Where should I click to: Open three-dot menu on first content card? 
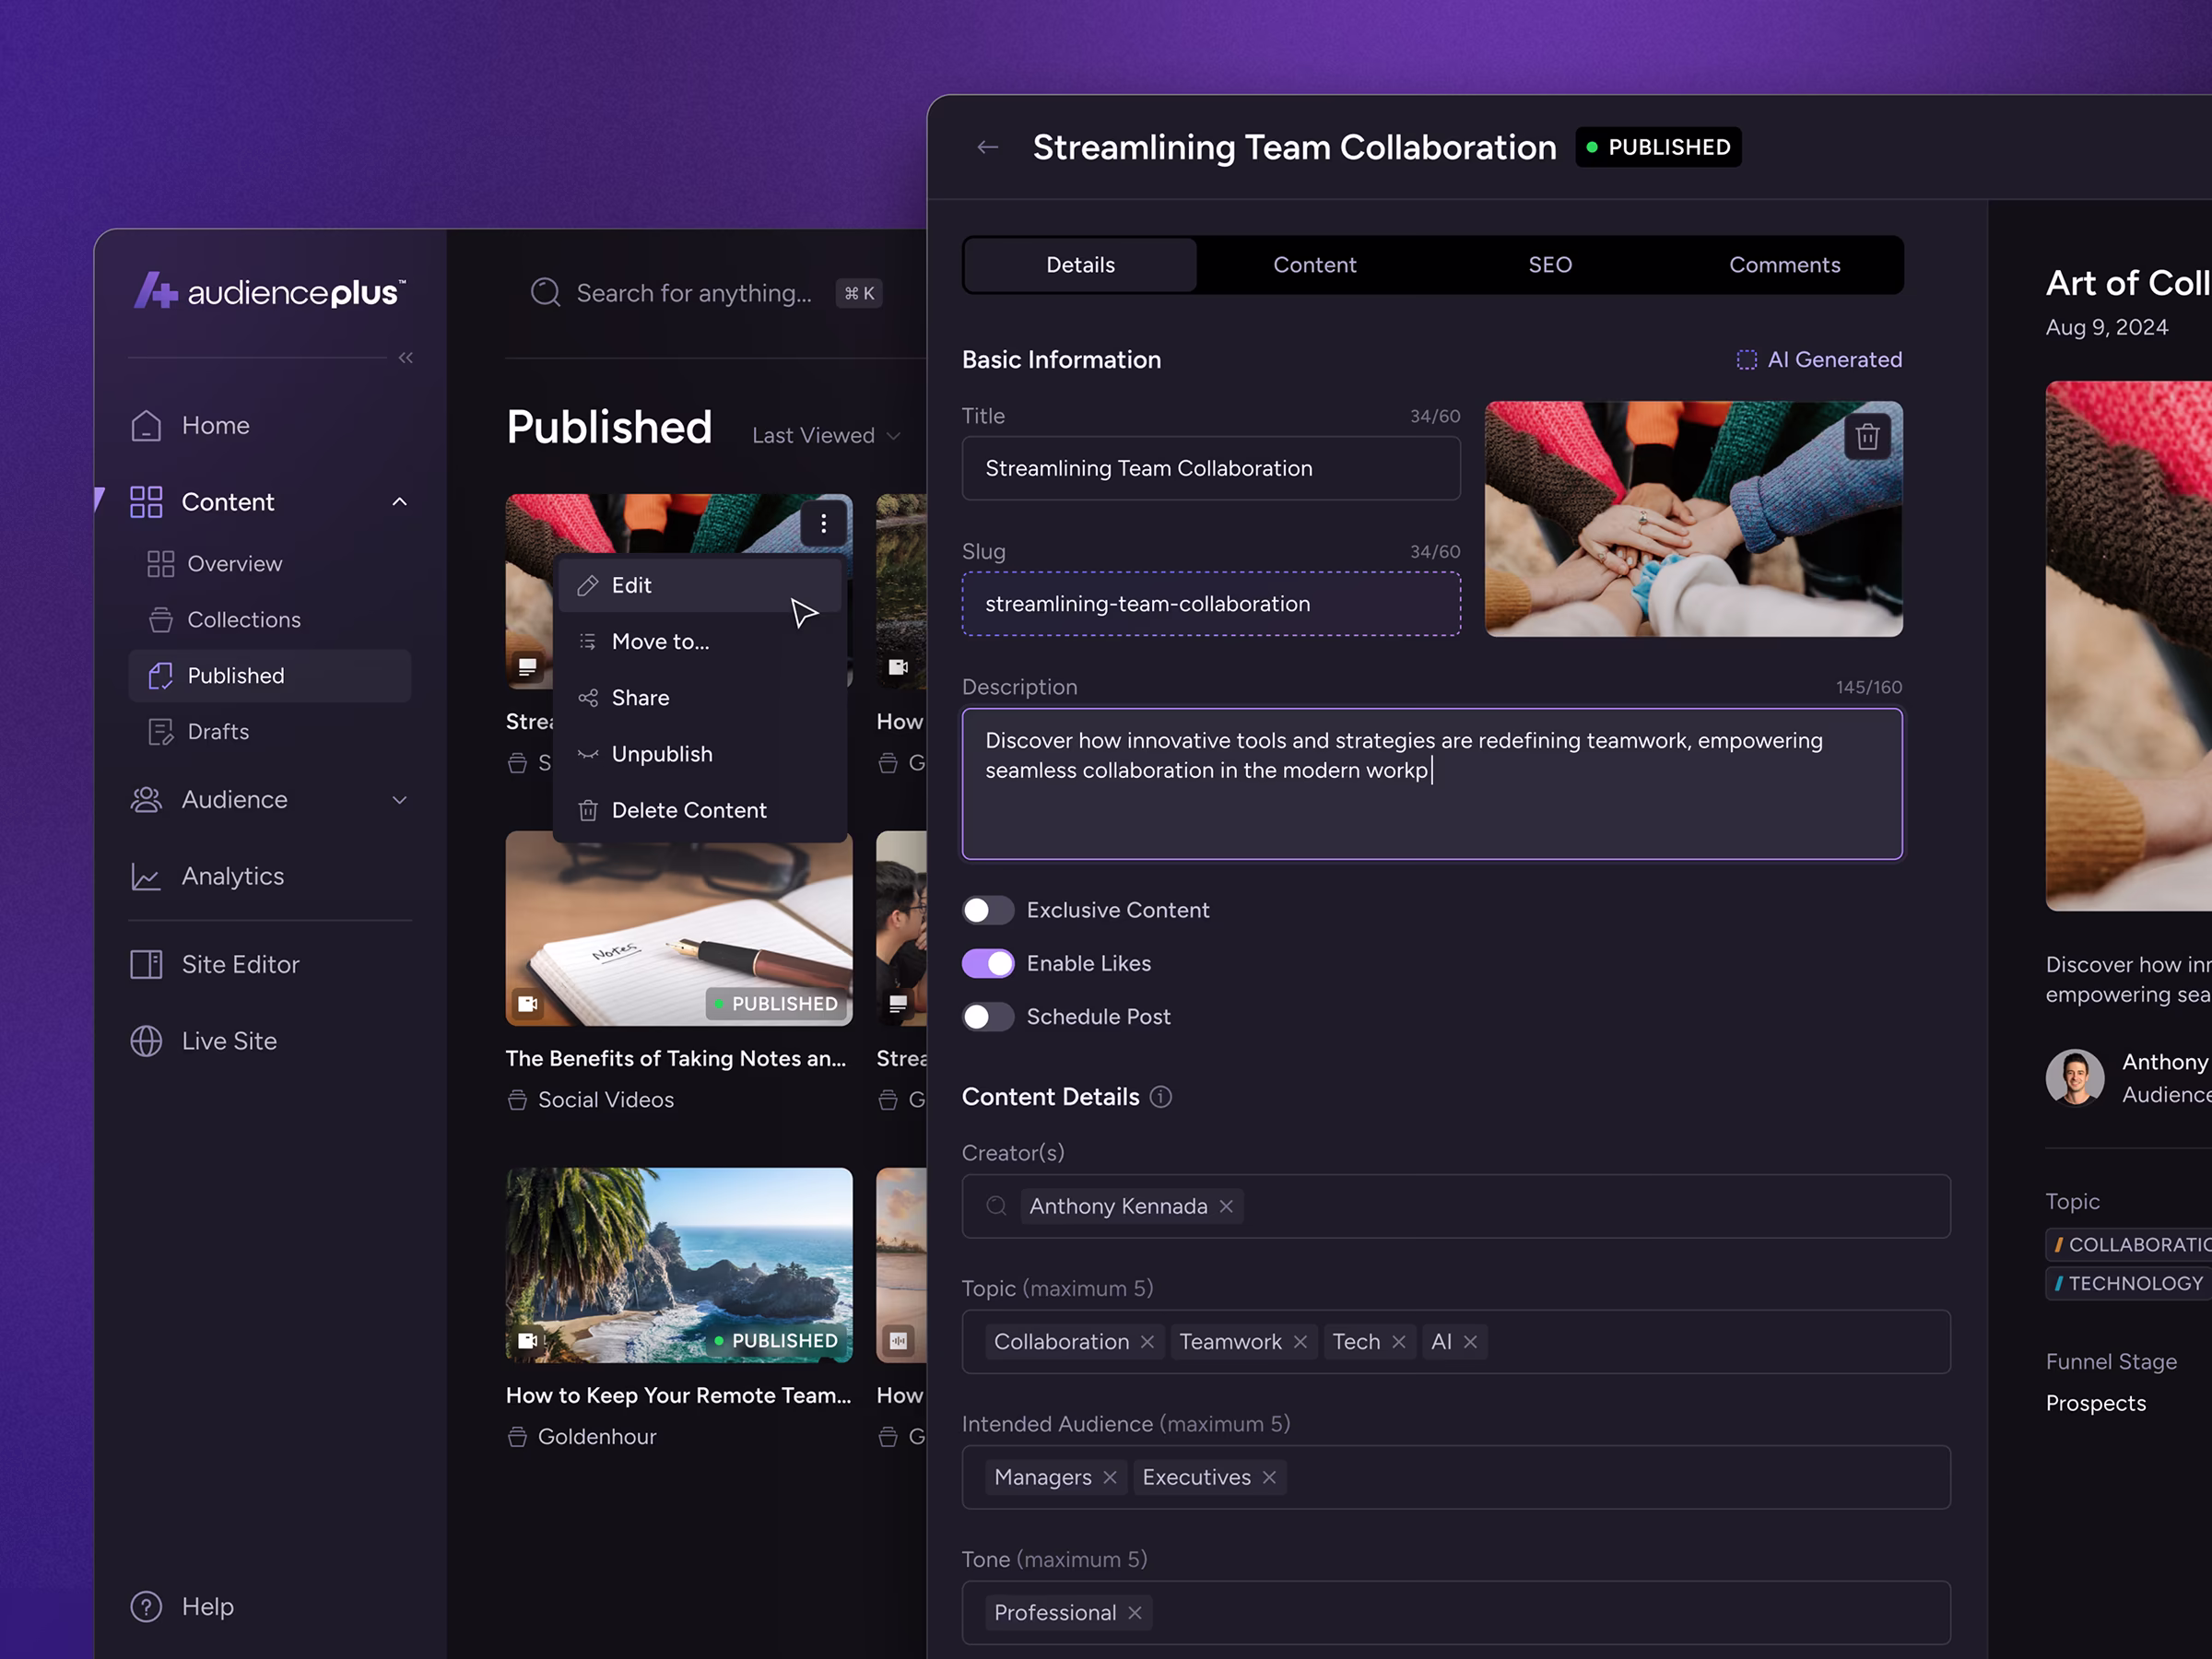pyautogui.click(x=823, y=523)
